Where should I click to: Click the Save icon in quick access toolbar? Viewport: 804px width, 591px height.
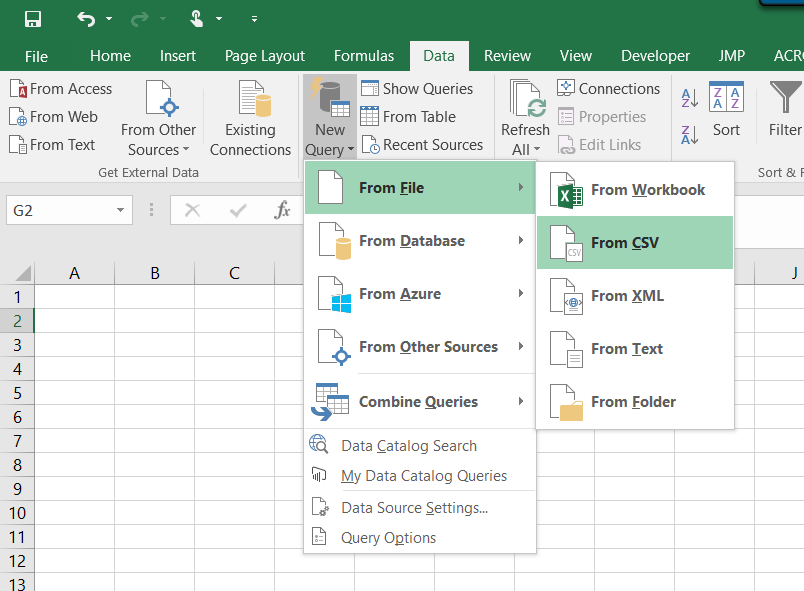point(32,19)
